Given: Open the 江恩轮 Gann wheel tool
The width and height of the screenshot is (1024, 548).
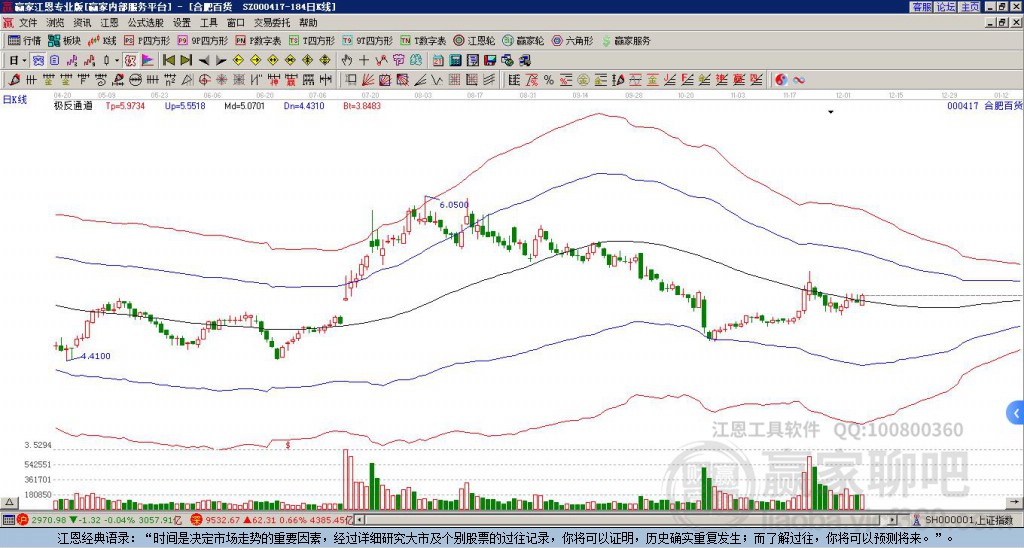Looking at the screenshot, I should point(475,40).
